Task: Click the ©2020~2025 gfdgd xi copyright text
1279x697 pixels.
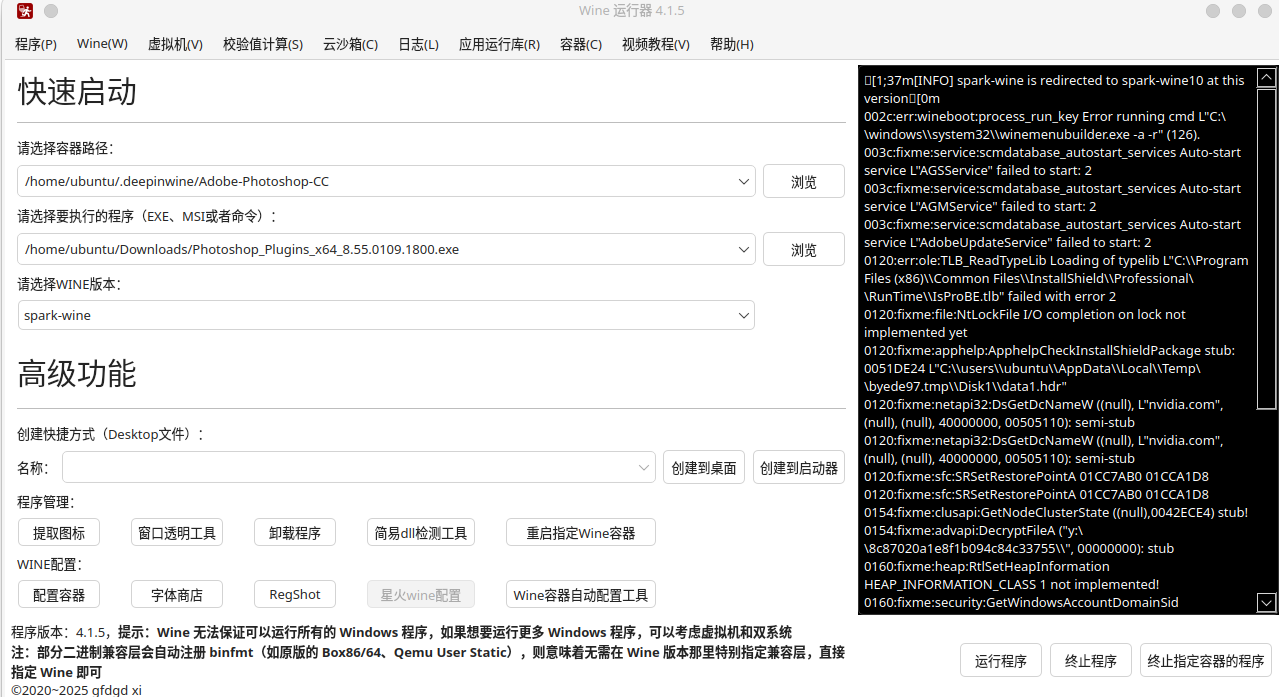Action: pyautogui.click(x=76, y=690)
